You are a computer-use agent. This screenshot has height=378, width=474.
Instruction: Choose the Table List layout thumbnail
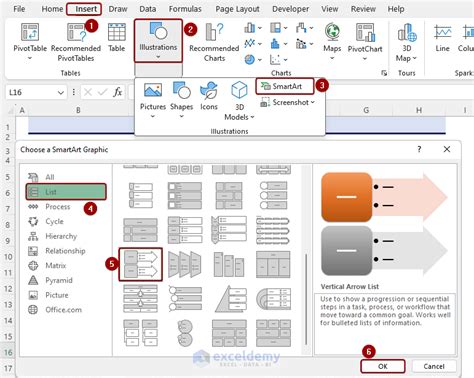click(273, 264)
